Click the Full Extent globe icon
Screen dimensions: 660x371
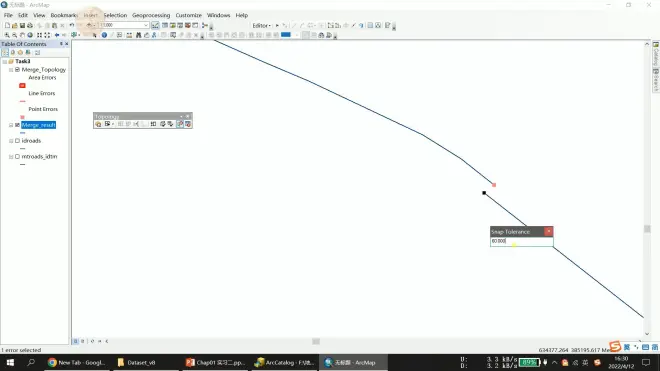point(30,35)
